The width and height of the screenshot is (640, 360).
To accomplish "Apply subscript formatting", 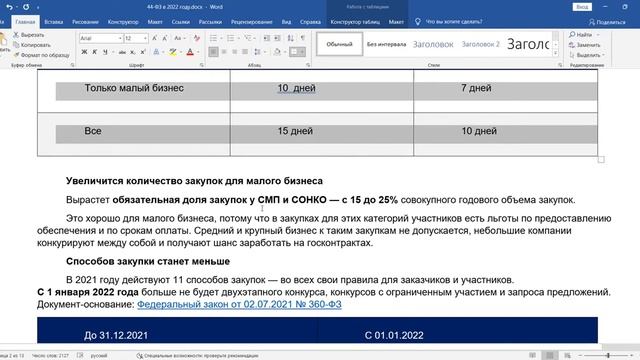I will pos(133,52).
